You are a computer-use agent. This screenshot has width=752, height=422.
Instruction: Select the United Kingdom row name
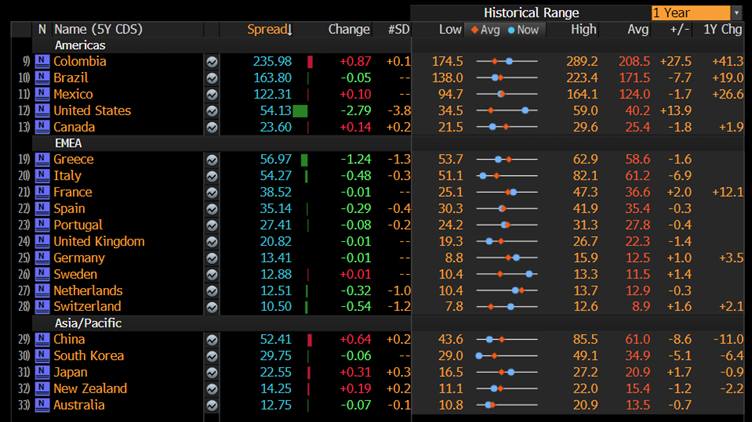point(99,241)
